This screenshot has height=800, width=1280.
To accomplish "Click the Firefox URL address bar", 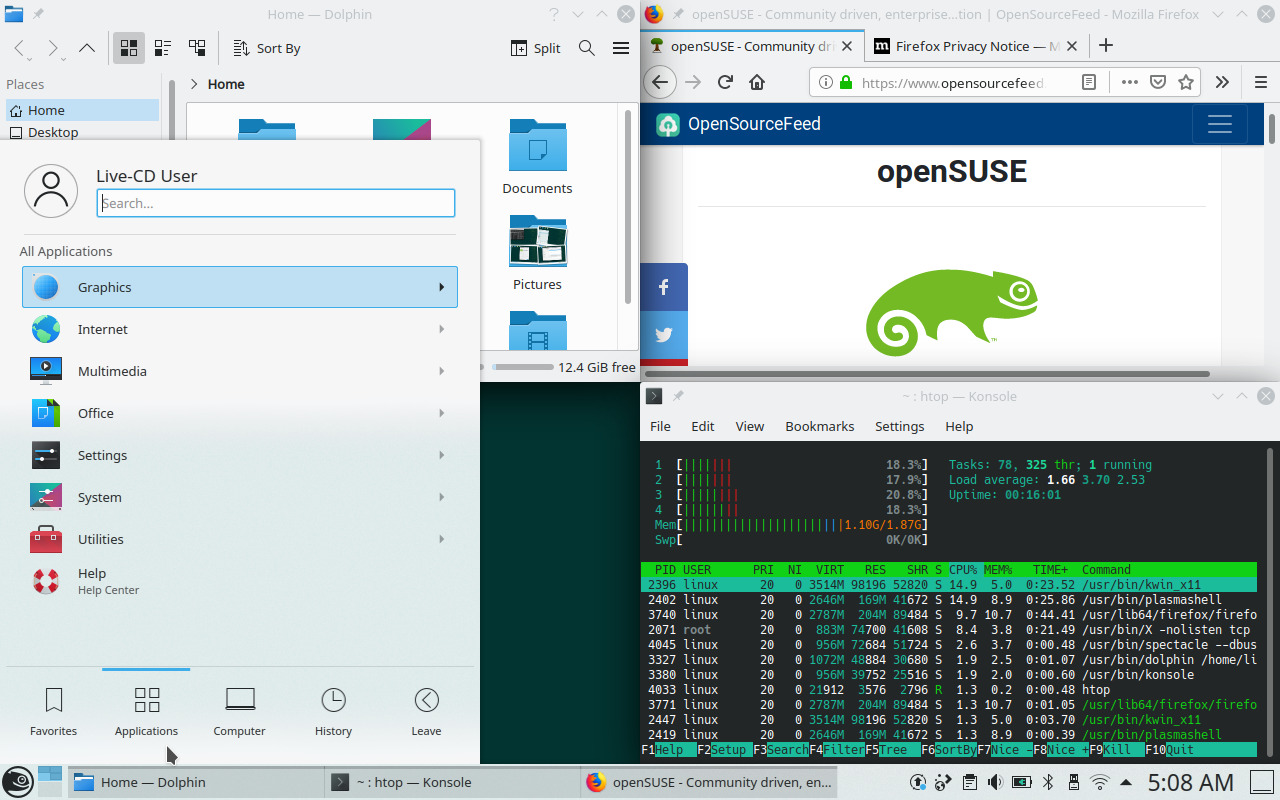I will (955, 83).
